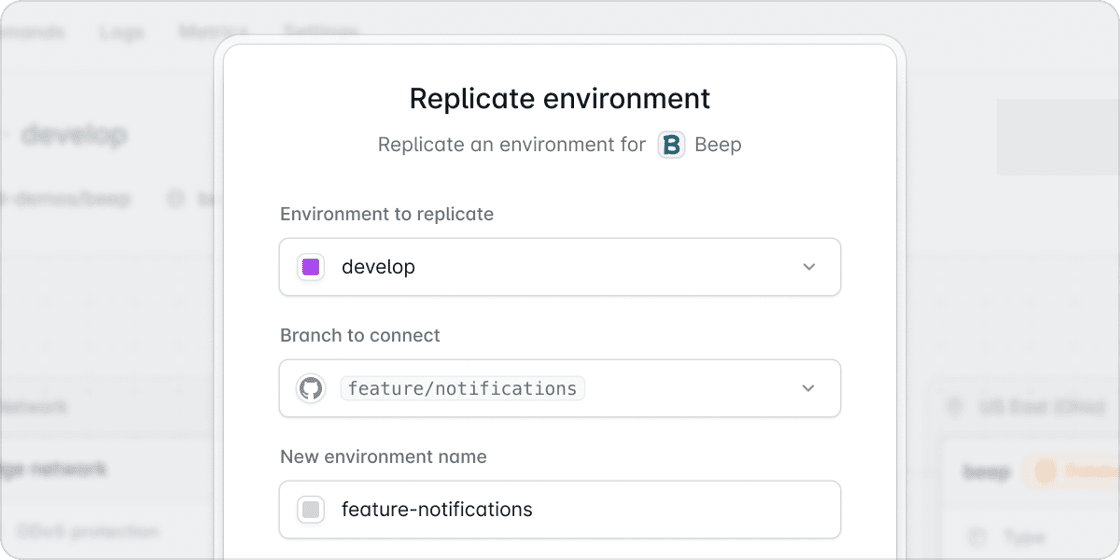The height and width of the screenshot is (560, 1120).
Task: Select the feature/notifications branch tag
Action: point(462,388)
